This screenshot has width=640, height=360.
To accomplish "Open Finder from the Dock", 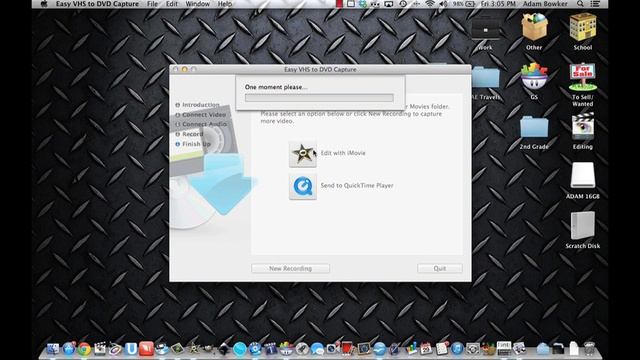I will [53, 349].
